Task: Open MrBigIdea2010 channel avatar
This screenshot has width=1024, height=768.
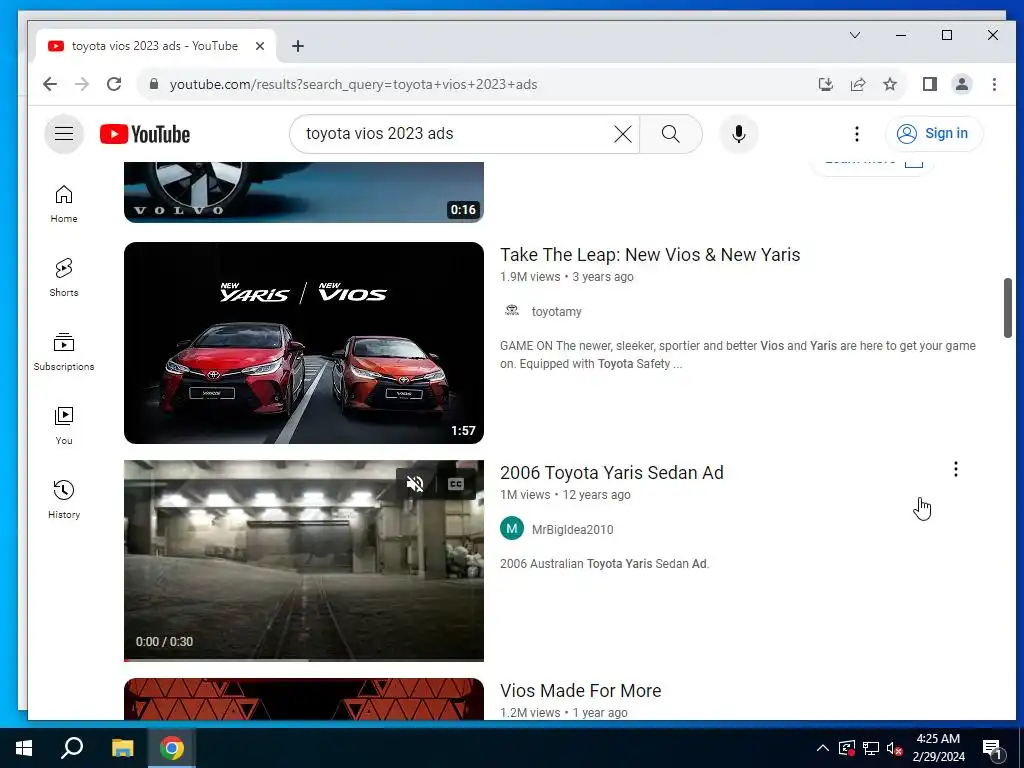Action: point(512,528)
